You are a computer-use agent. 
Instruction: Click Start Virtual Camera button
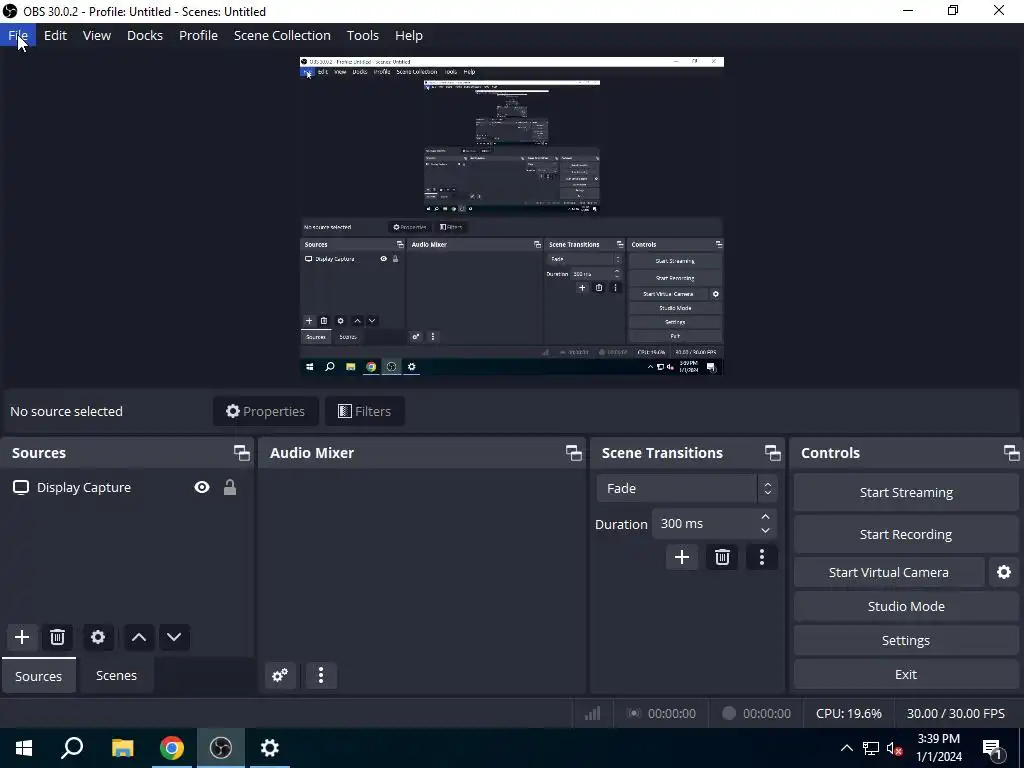(x=889, y=572)
